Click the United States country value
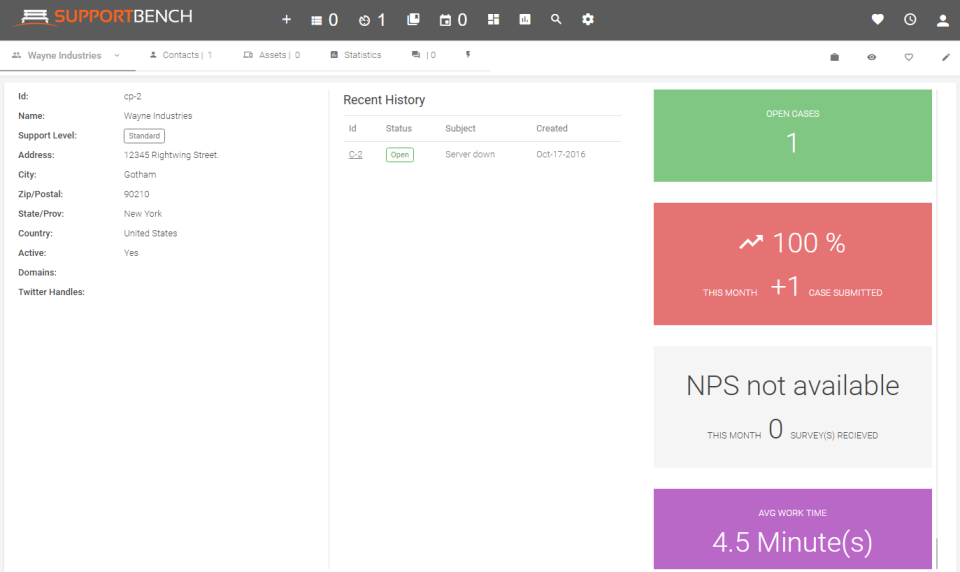This screenshot has width=960, height=572. (150, 233)
